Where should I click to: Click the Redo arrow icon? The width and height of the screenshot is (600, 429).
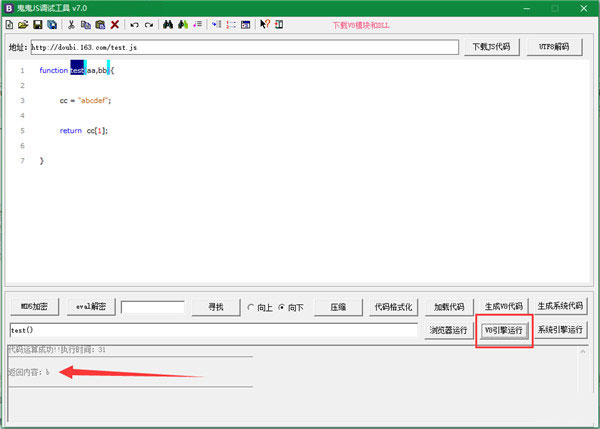point(148,24)
